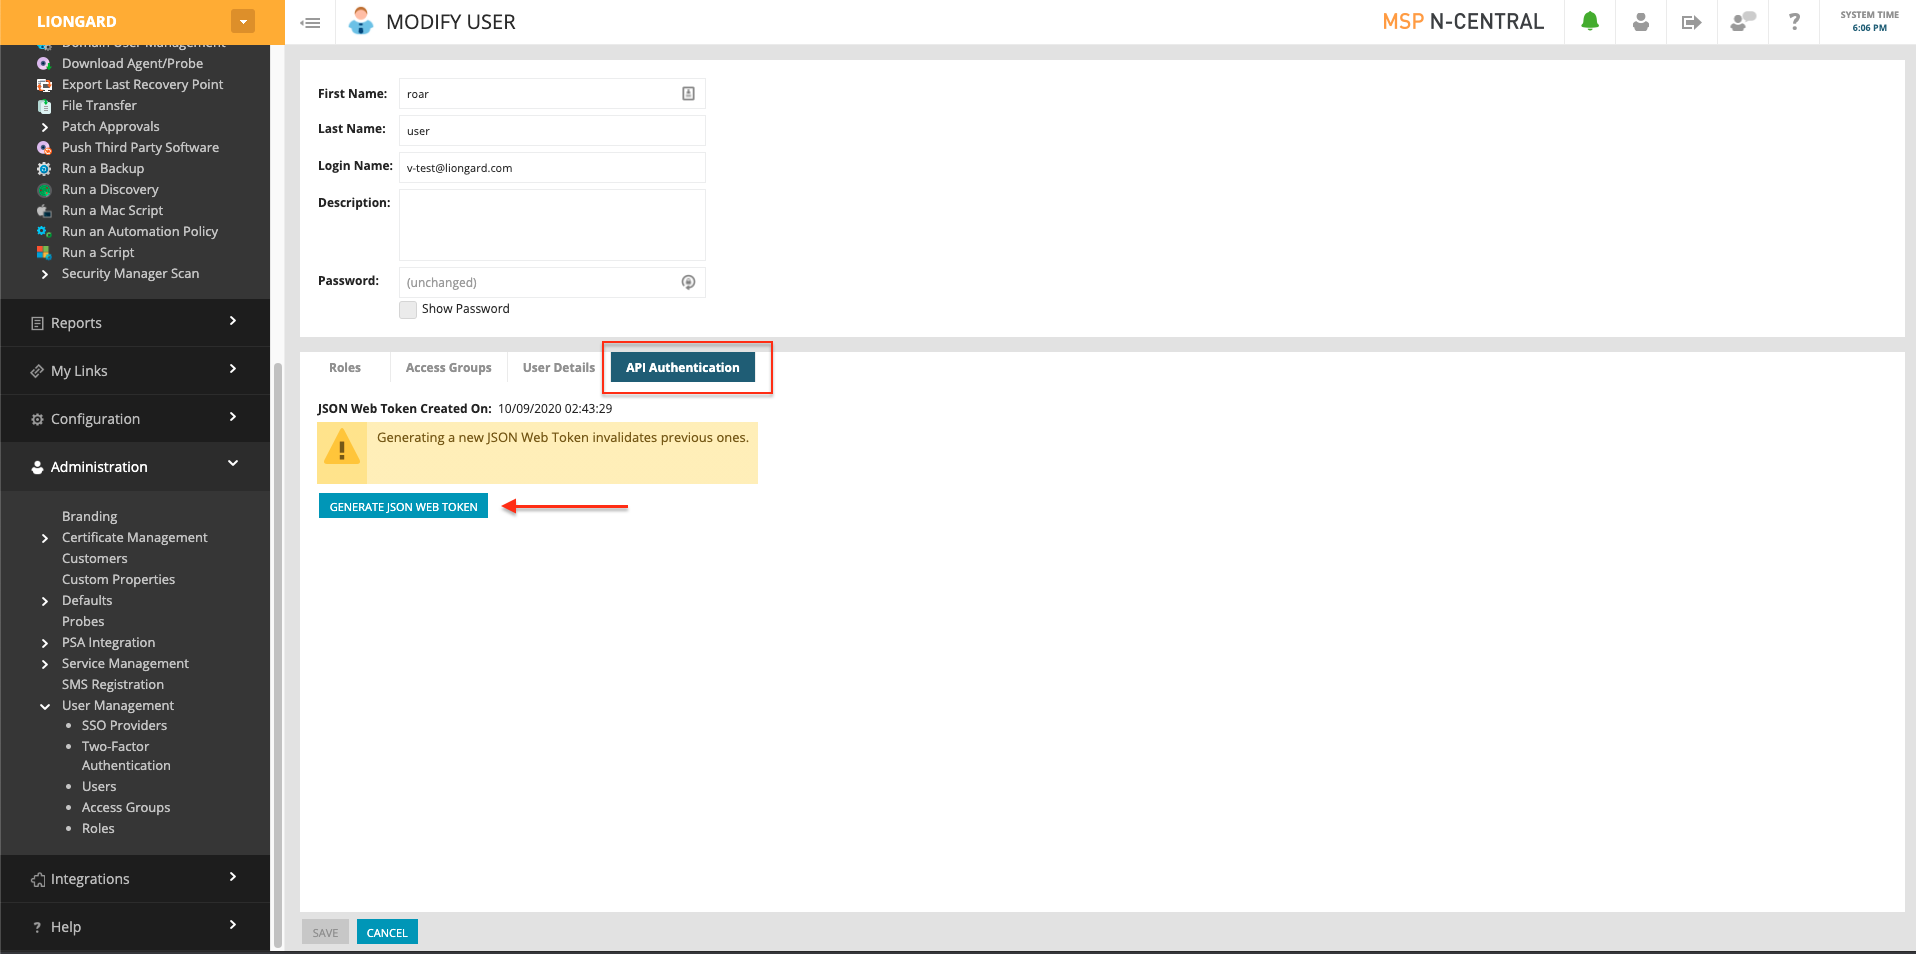Expand Security Manager Scan chevron
Image resolution: width=1916 pixels, height=954 pixels.
(45, 274)
